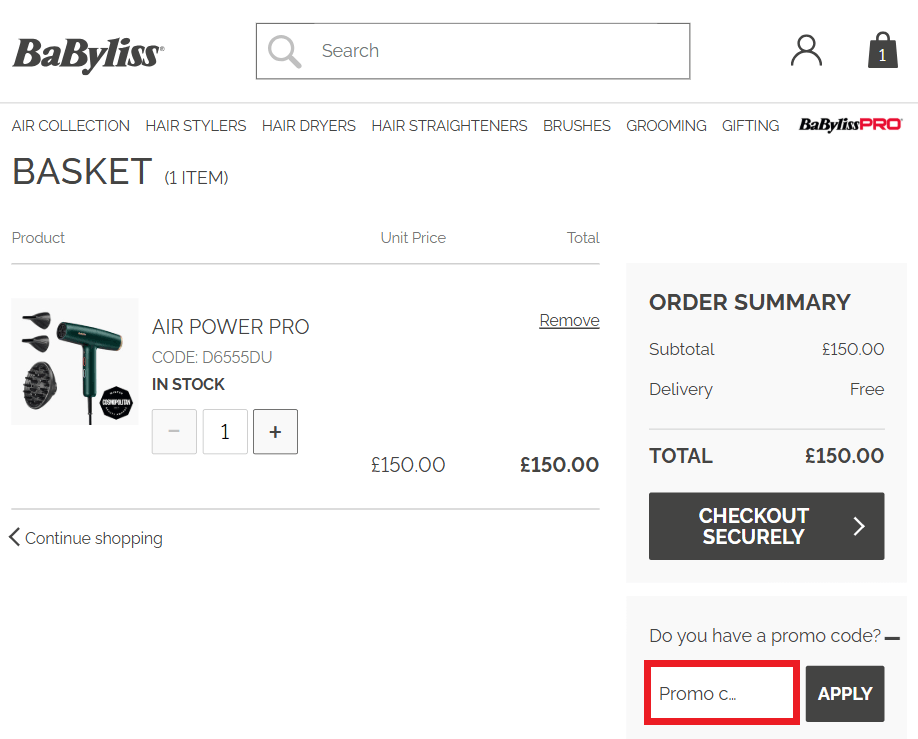This screenshot has height=739, width=918.
Task: Click the Checkout Securely button
Action: point(766,526)
